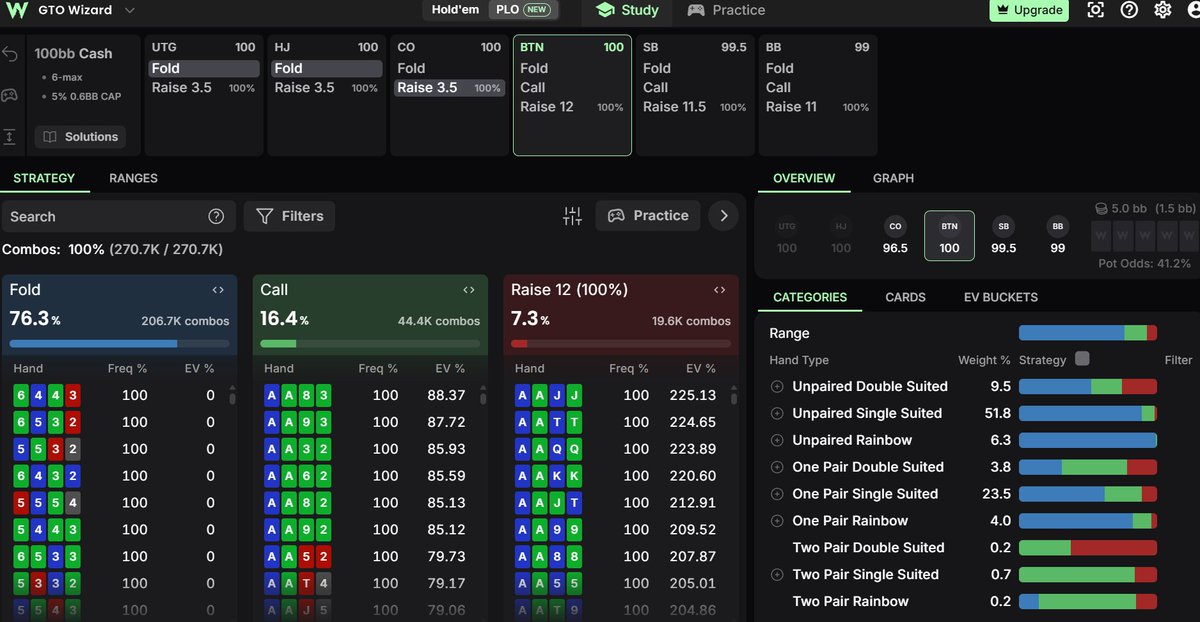Open the help question mark icon

(1129, 10)
